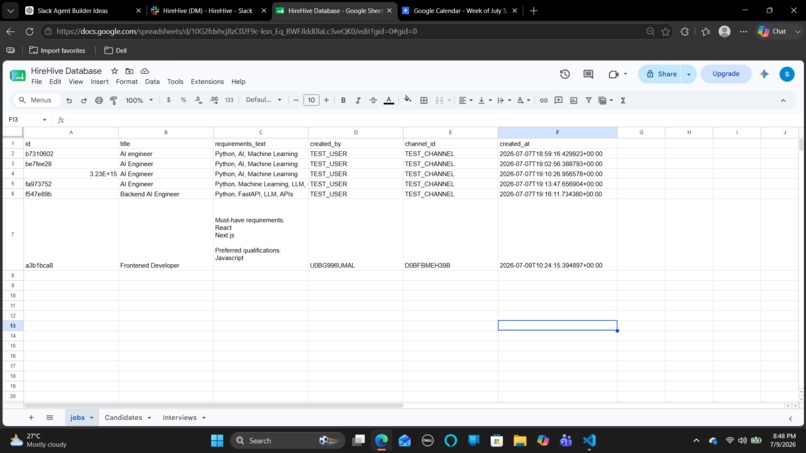Open the Windows Start button
806x453 pixels.
tap(217, 441)
